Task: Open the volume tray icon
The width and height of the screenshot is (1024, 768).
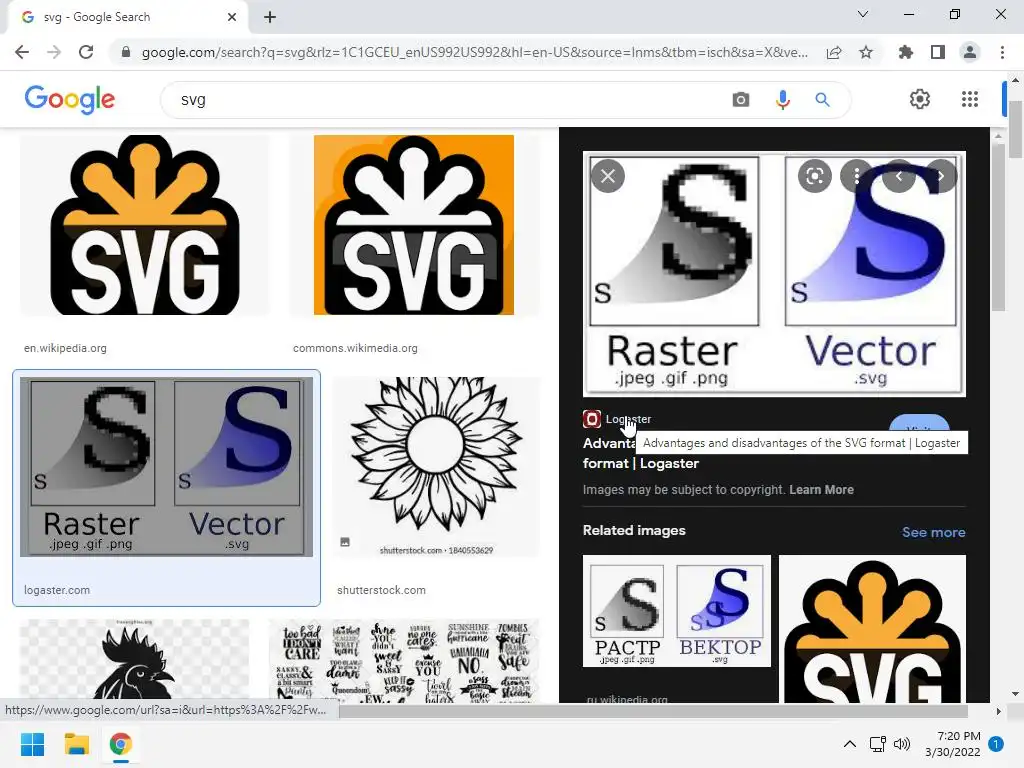Action: tap(902, 744)
